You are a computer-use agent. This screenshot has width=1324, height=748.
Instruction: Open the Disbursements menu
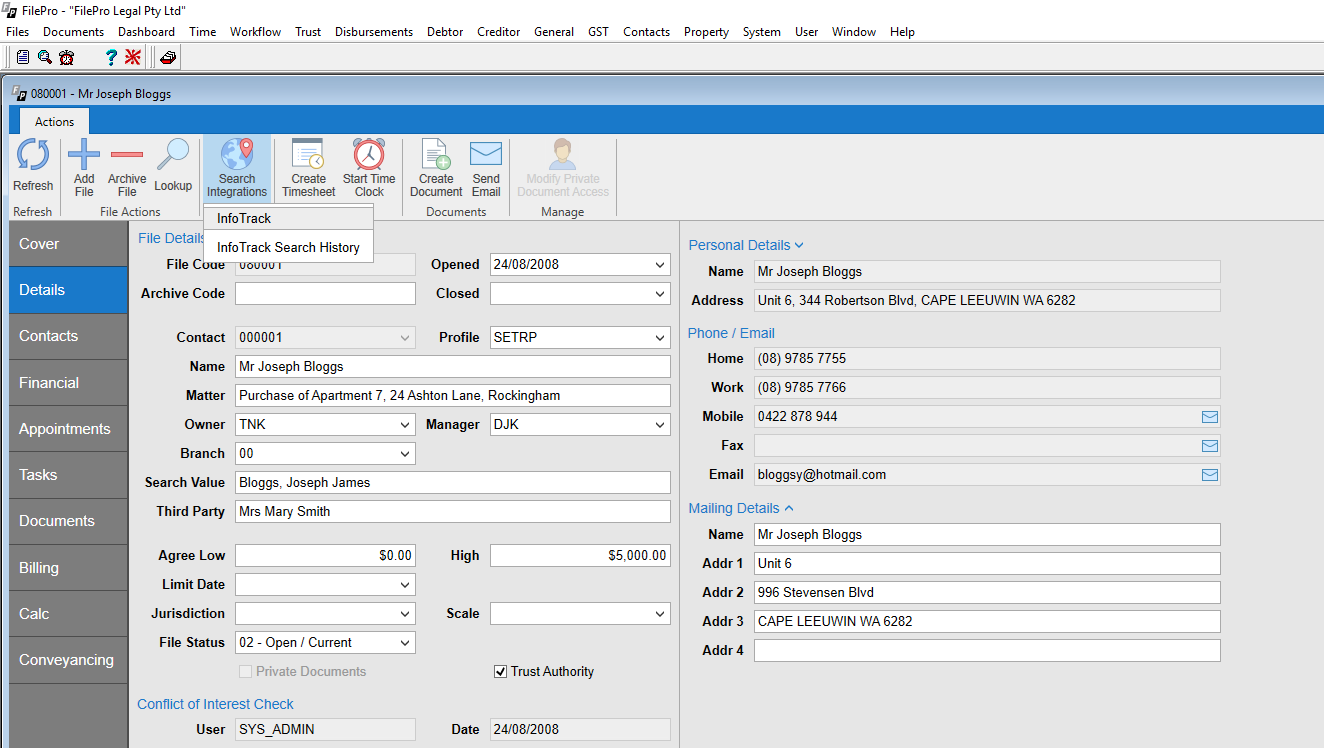374,32
